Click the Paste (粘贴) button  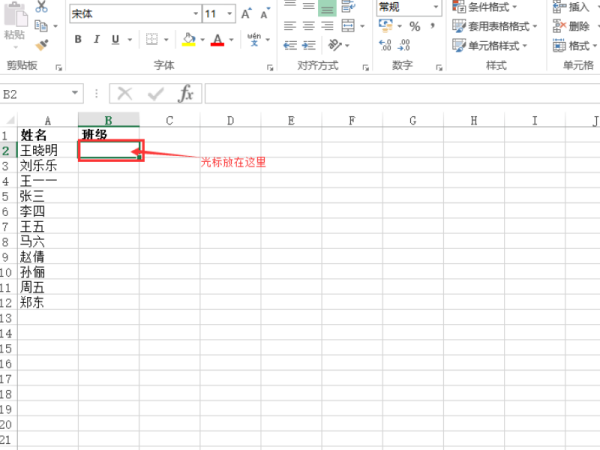15,23
